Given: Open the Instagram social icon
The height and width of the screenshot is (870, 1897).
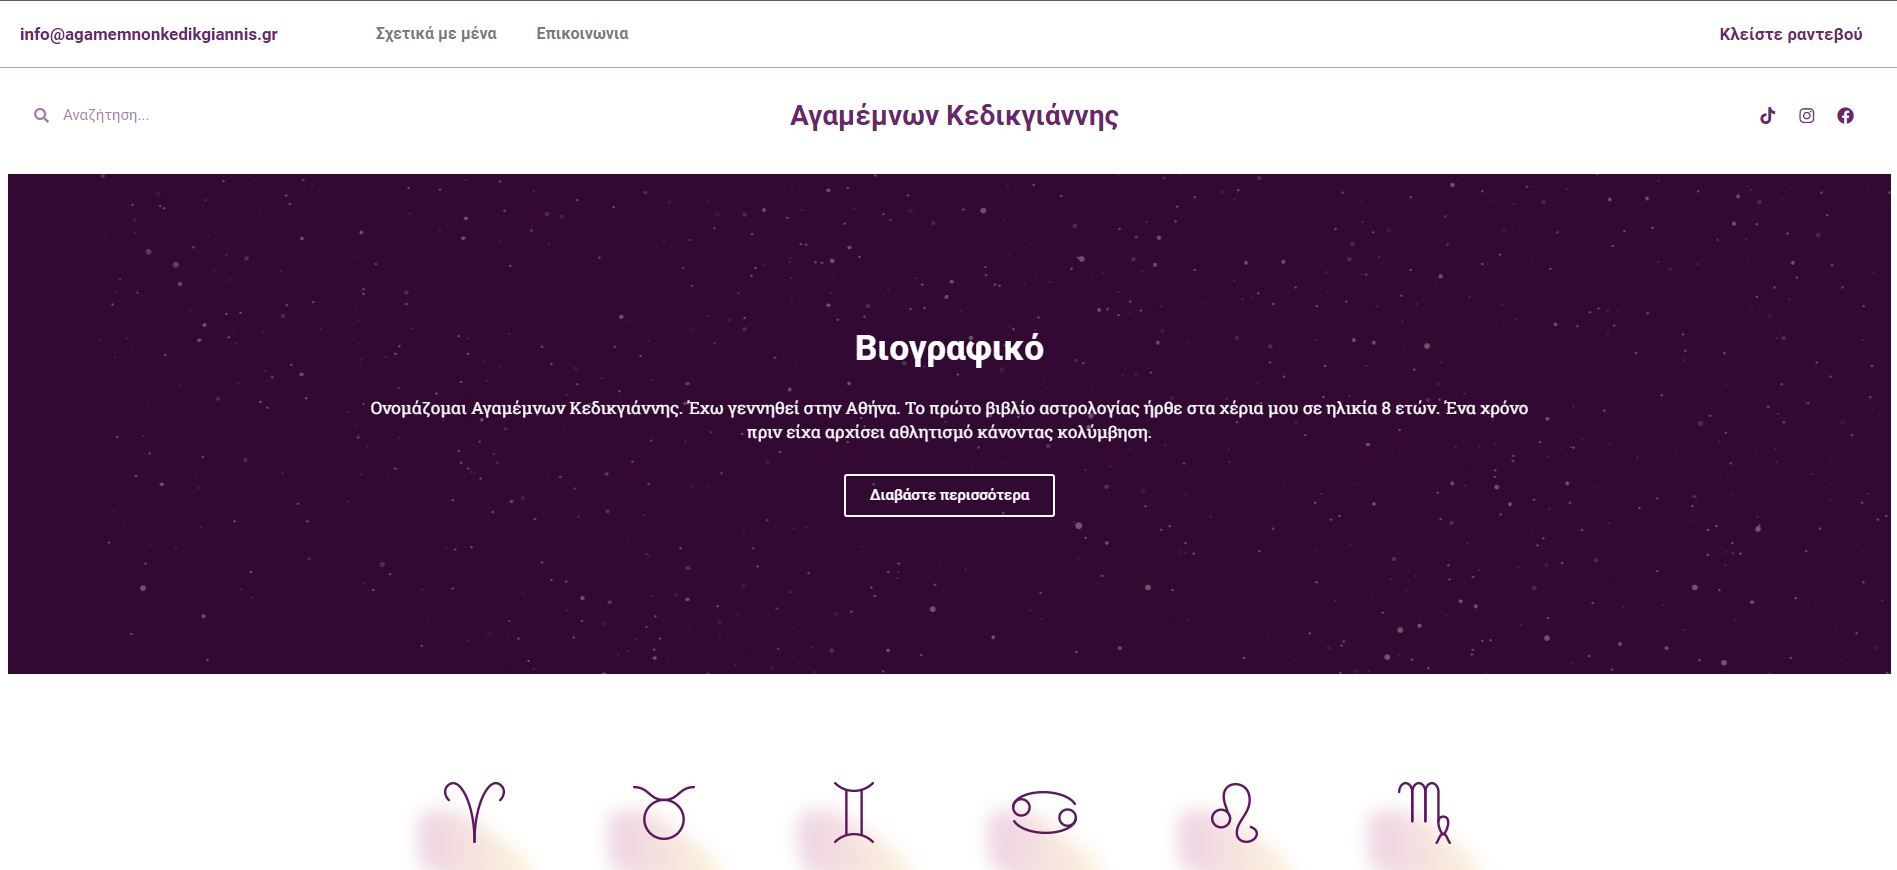Looking at the screenshot, I should click(x=1806, y=116).
